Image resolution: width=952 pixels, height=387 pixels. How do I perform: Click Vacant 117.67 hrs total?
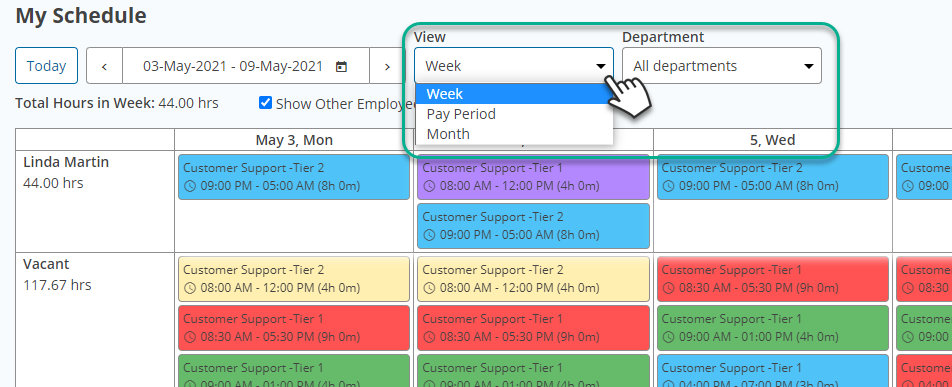tap(57, 284)
